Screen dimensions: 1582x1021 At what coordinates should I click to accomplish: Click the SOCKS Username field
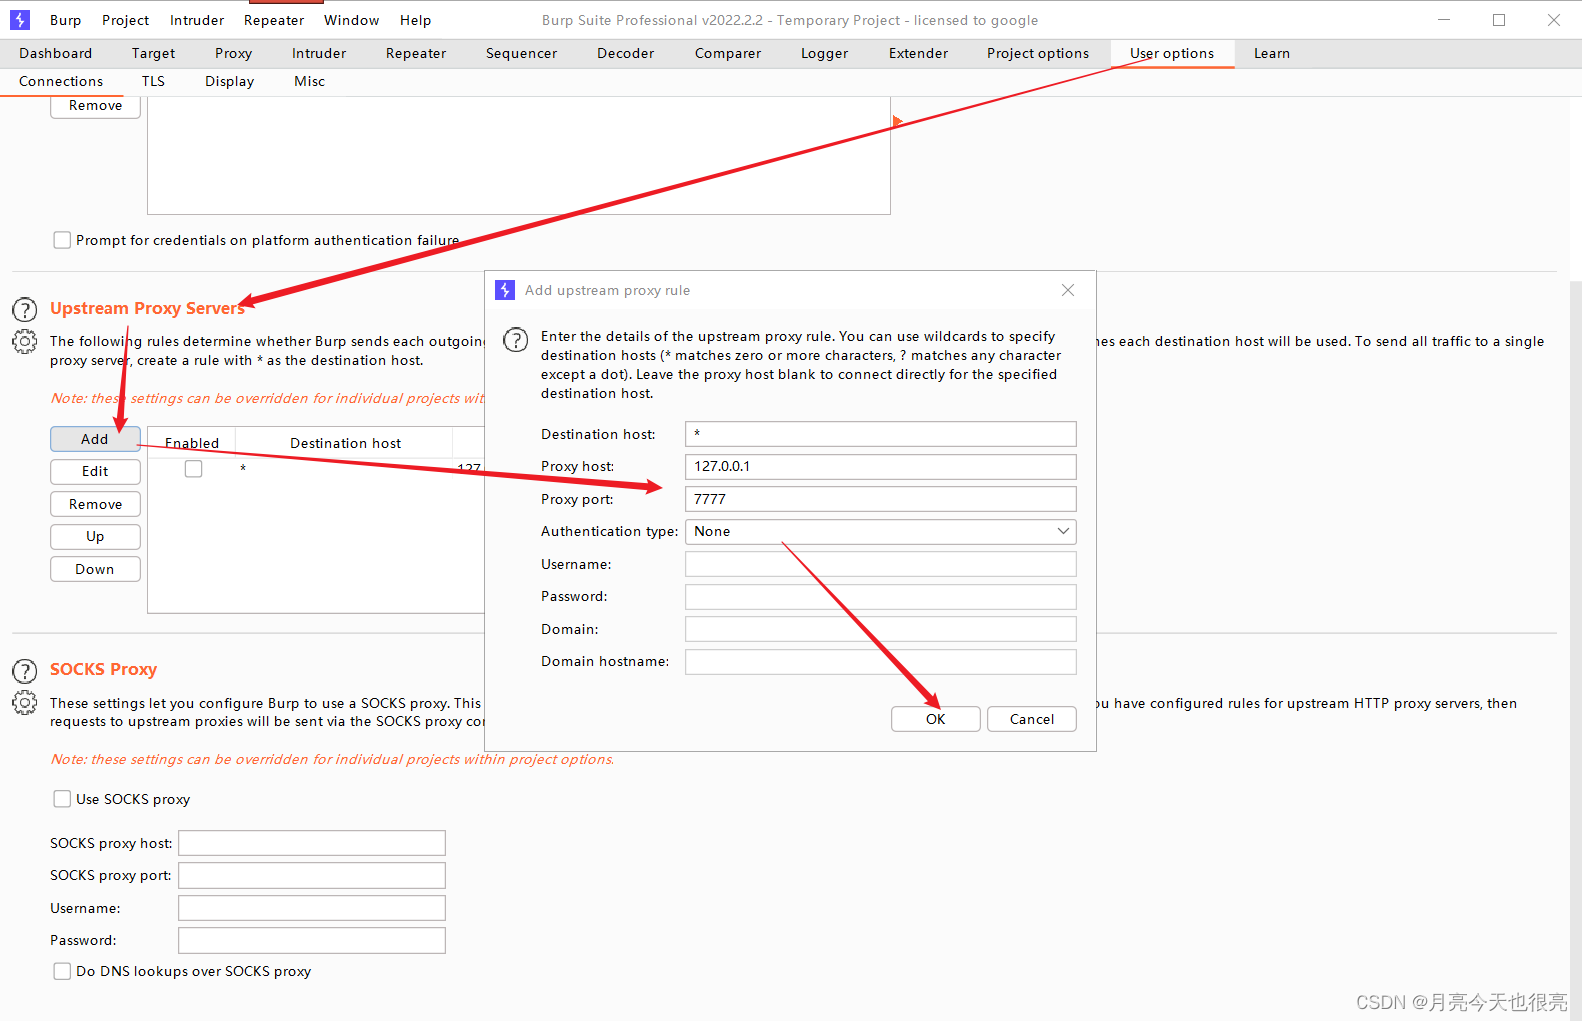pyautogui.click(x=311, y=908)
